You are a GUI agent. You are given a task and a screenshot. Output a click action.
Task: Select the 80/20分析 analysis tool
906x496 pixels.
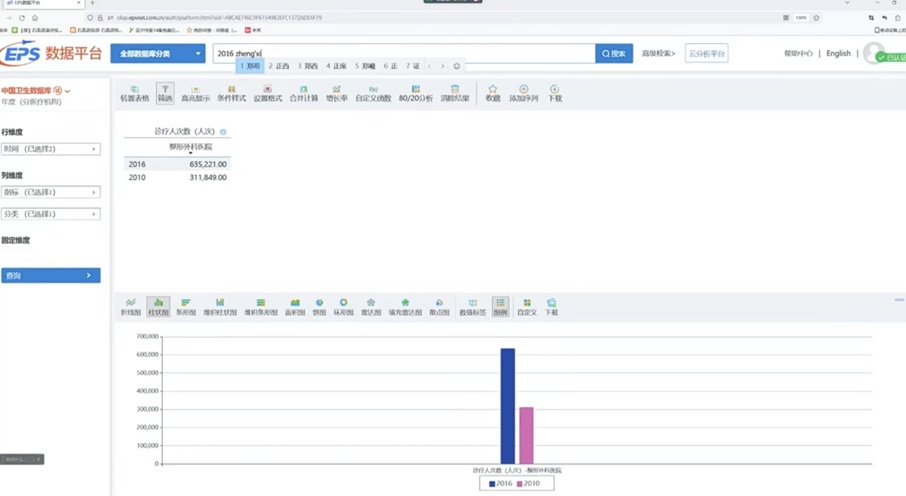pyautogui.click(x=415, y=93)
